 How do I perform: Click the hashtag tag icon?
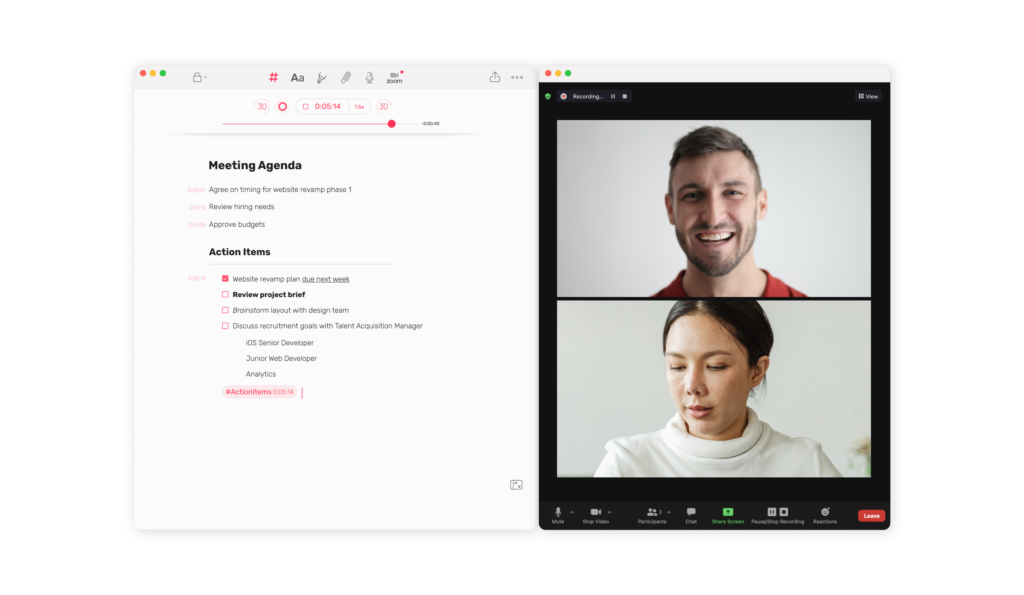coord(274,77)
